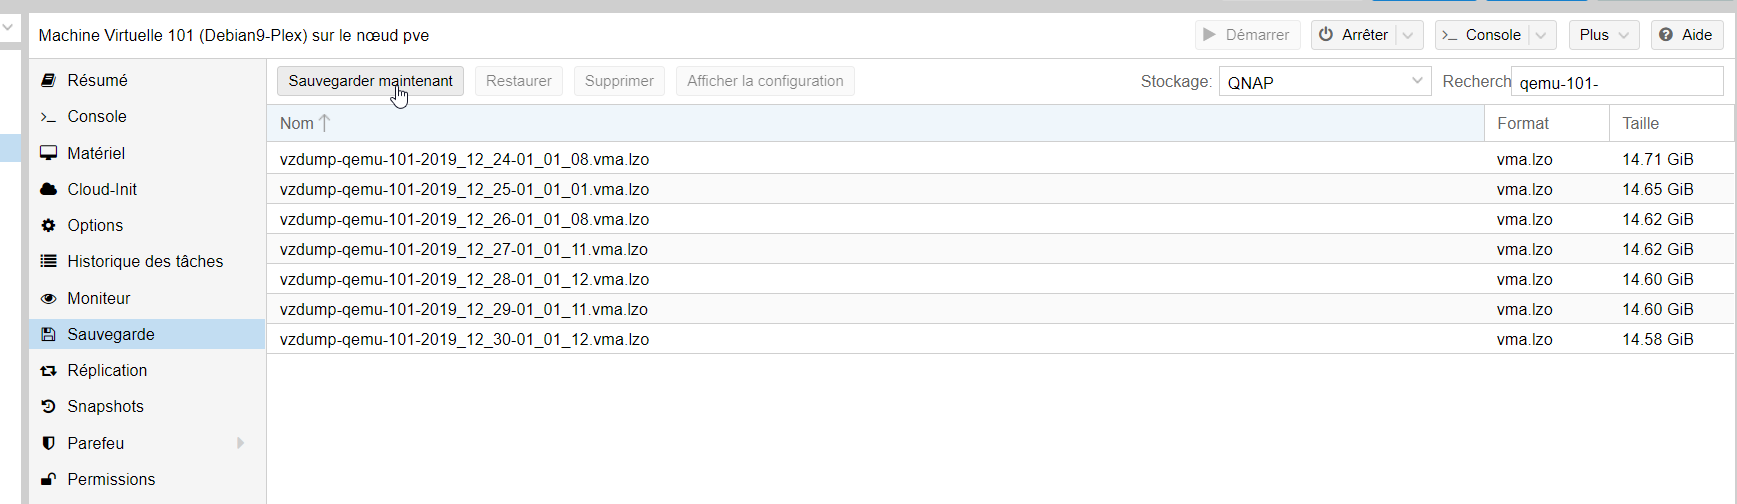The height and width of the screenshot is (504, 1737).
Task: Click the Parefeu shield icon
Action: click(x=48, y=443)
